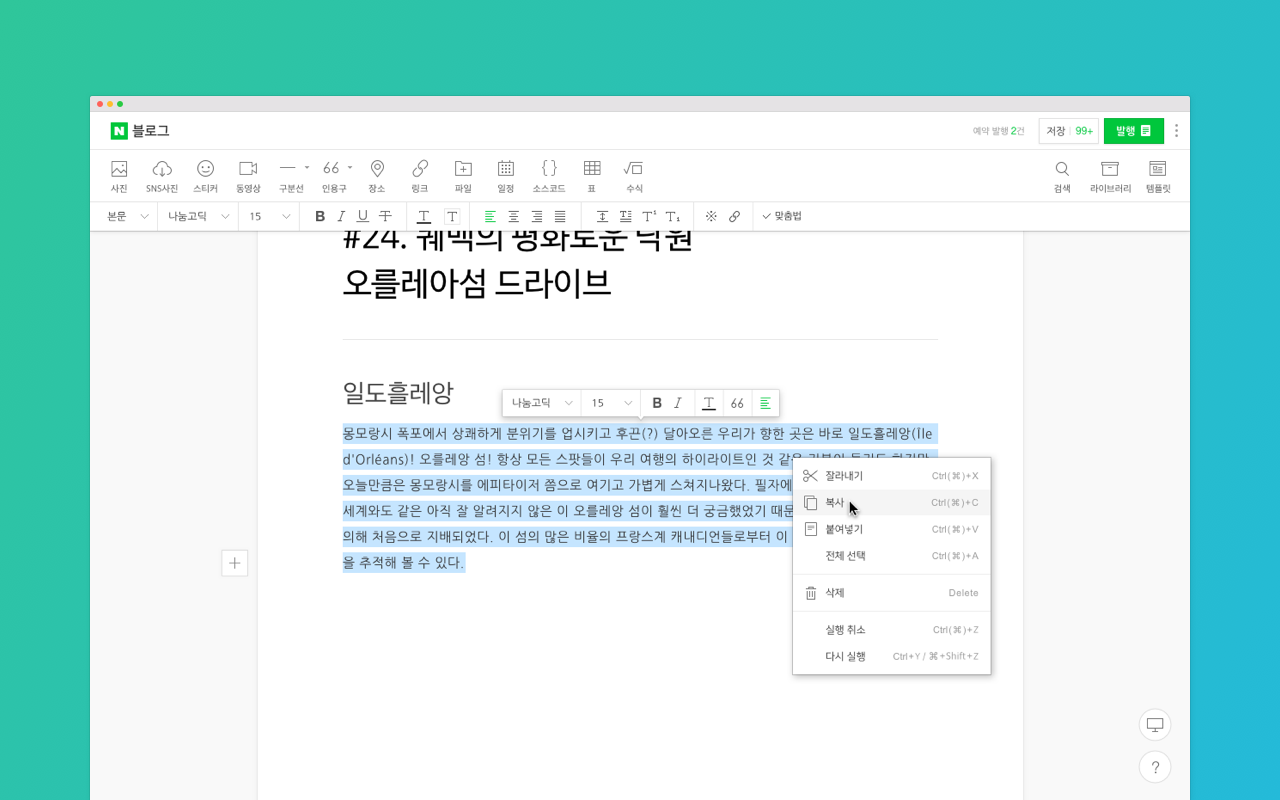Open the font size 15 dropdown in the main format bar
This screenshot has width=1280, height=800.
269,216
